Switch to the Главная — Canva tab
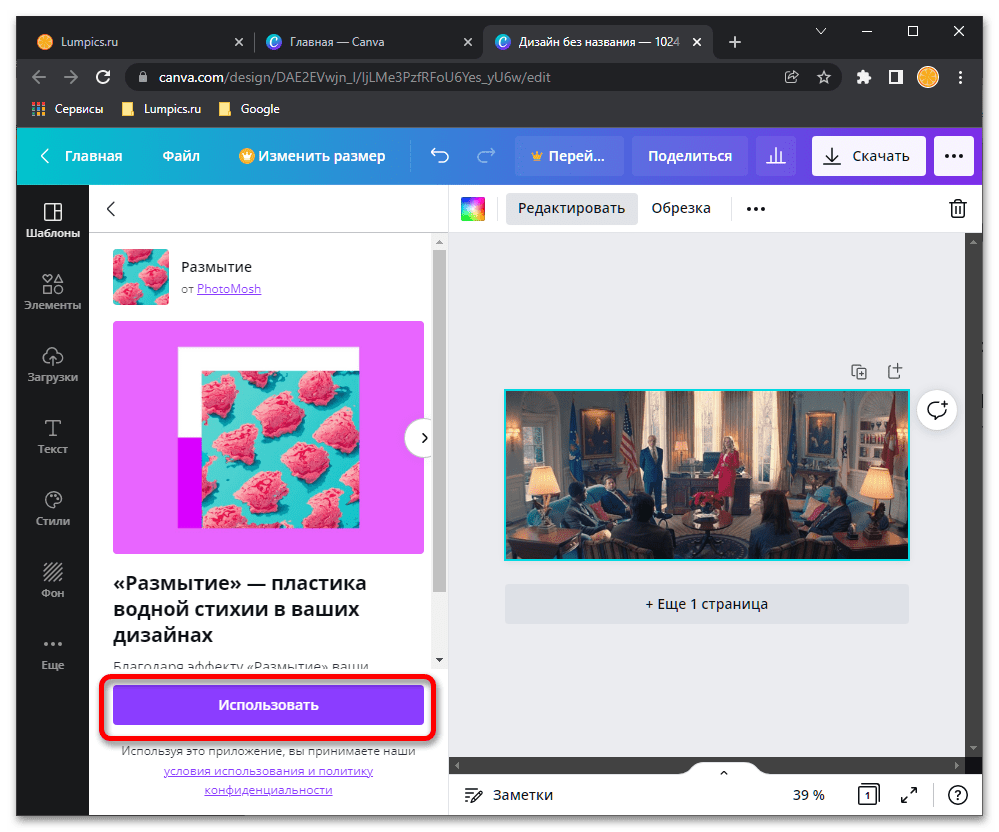Image resolution: width=999 pixels, height=832 pixels. (x=370, y=42)
